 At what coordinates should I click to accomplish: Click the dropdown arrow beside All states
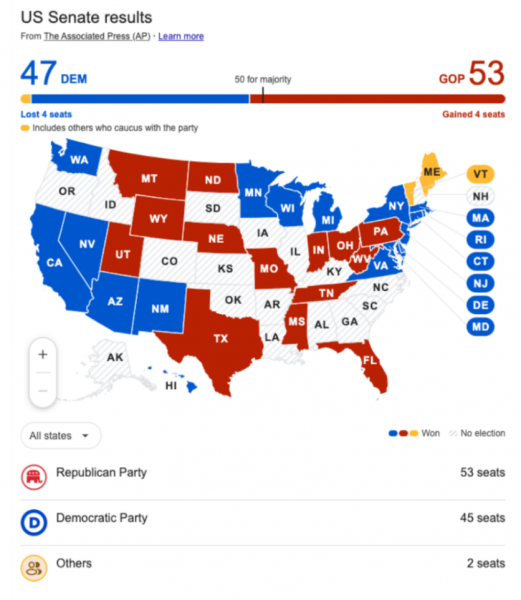click(x=85, y=435)
